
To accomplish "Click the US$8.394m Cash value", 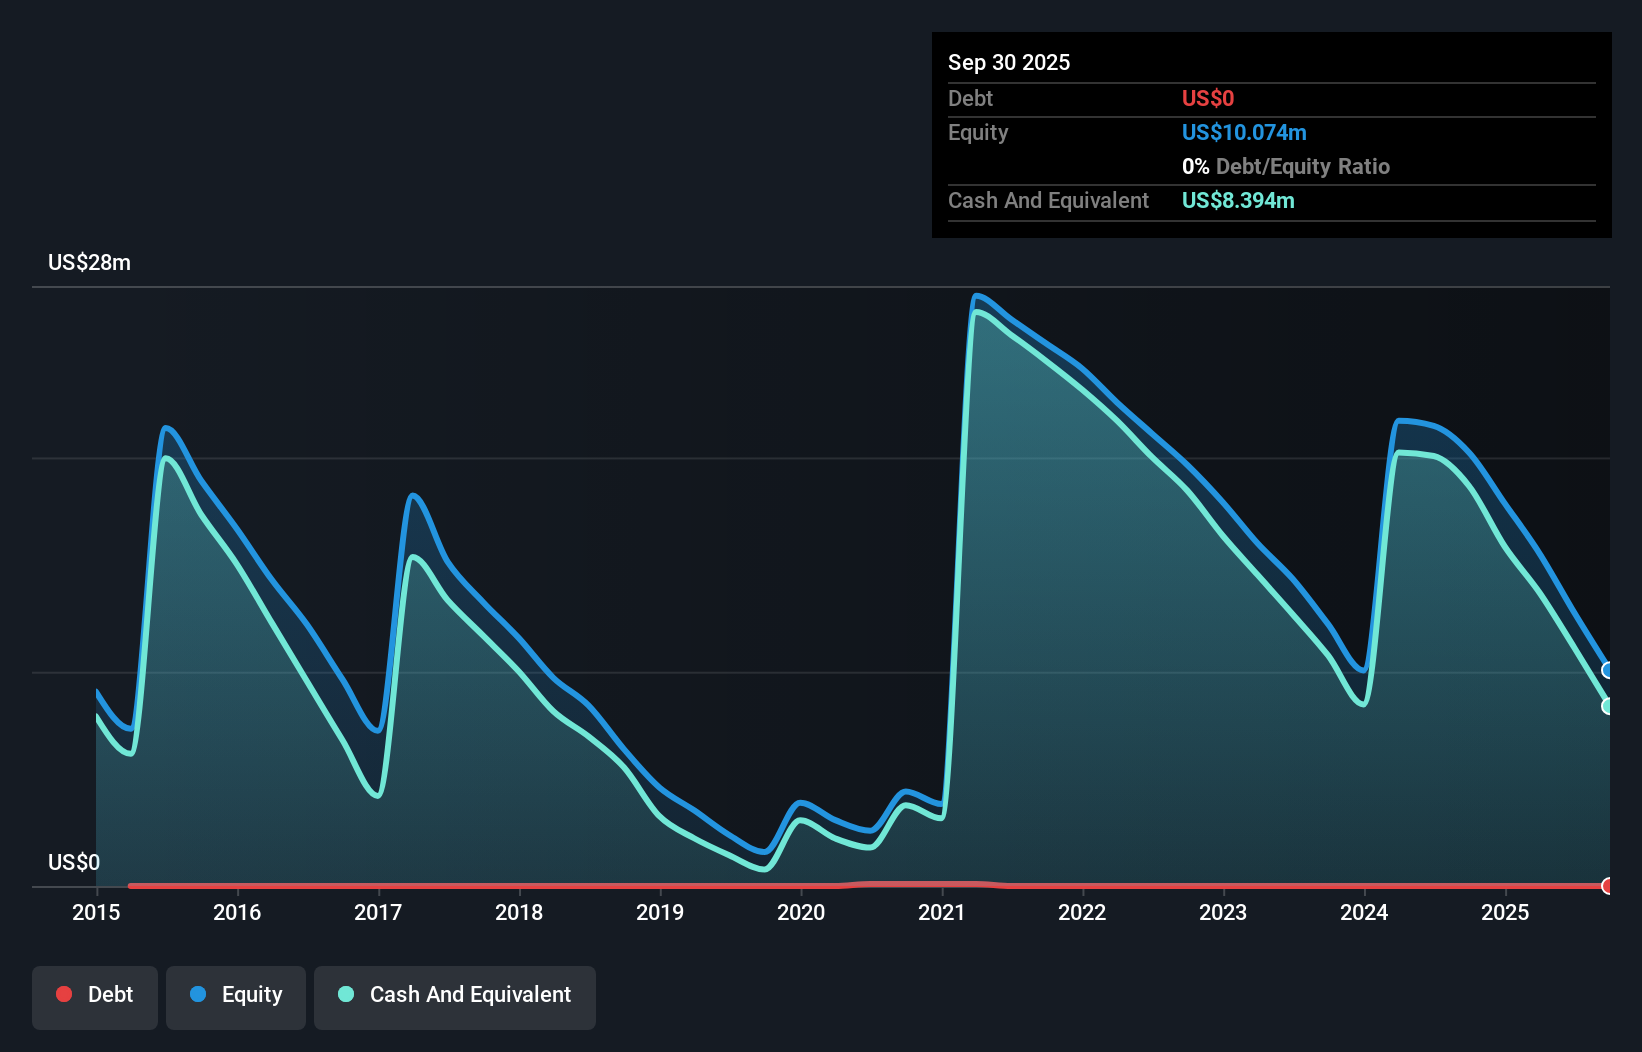I will 1238,200.
